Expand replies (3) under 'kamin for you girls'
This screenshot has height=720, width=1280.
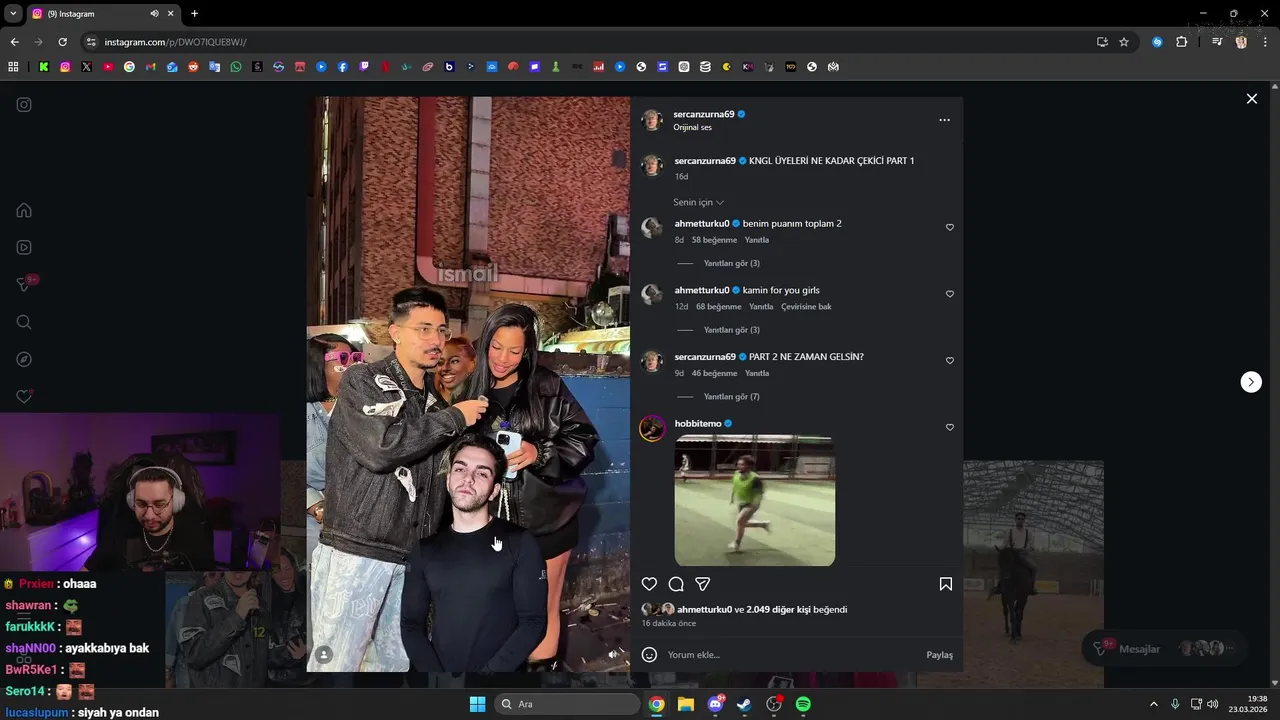pyautogui.click(x=732, y=330)
